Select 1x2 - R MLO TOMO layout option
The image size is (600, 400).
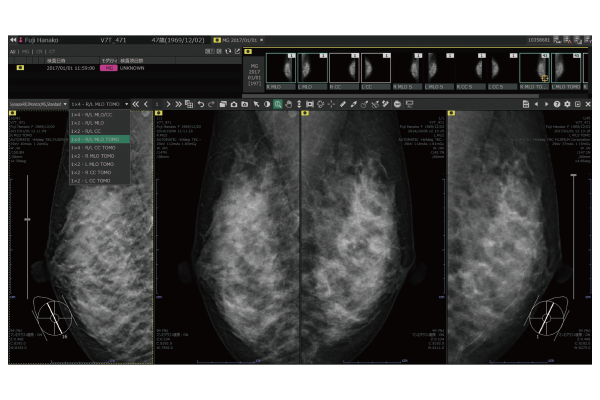pos(94,156)
